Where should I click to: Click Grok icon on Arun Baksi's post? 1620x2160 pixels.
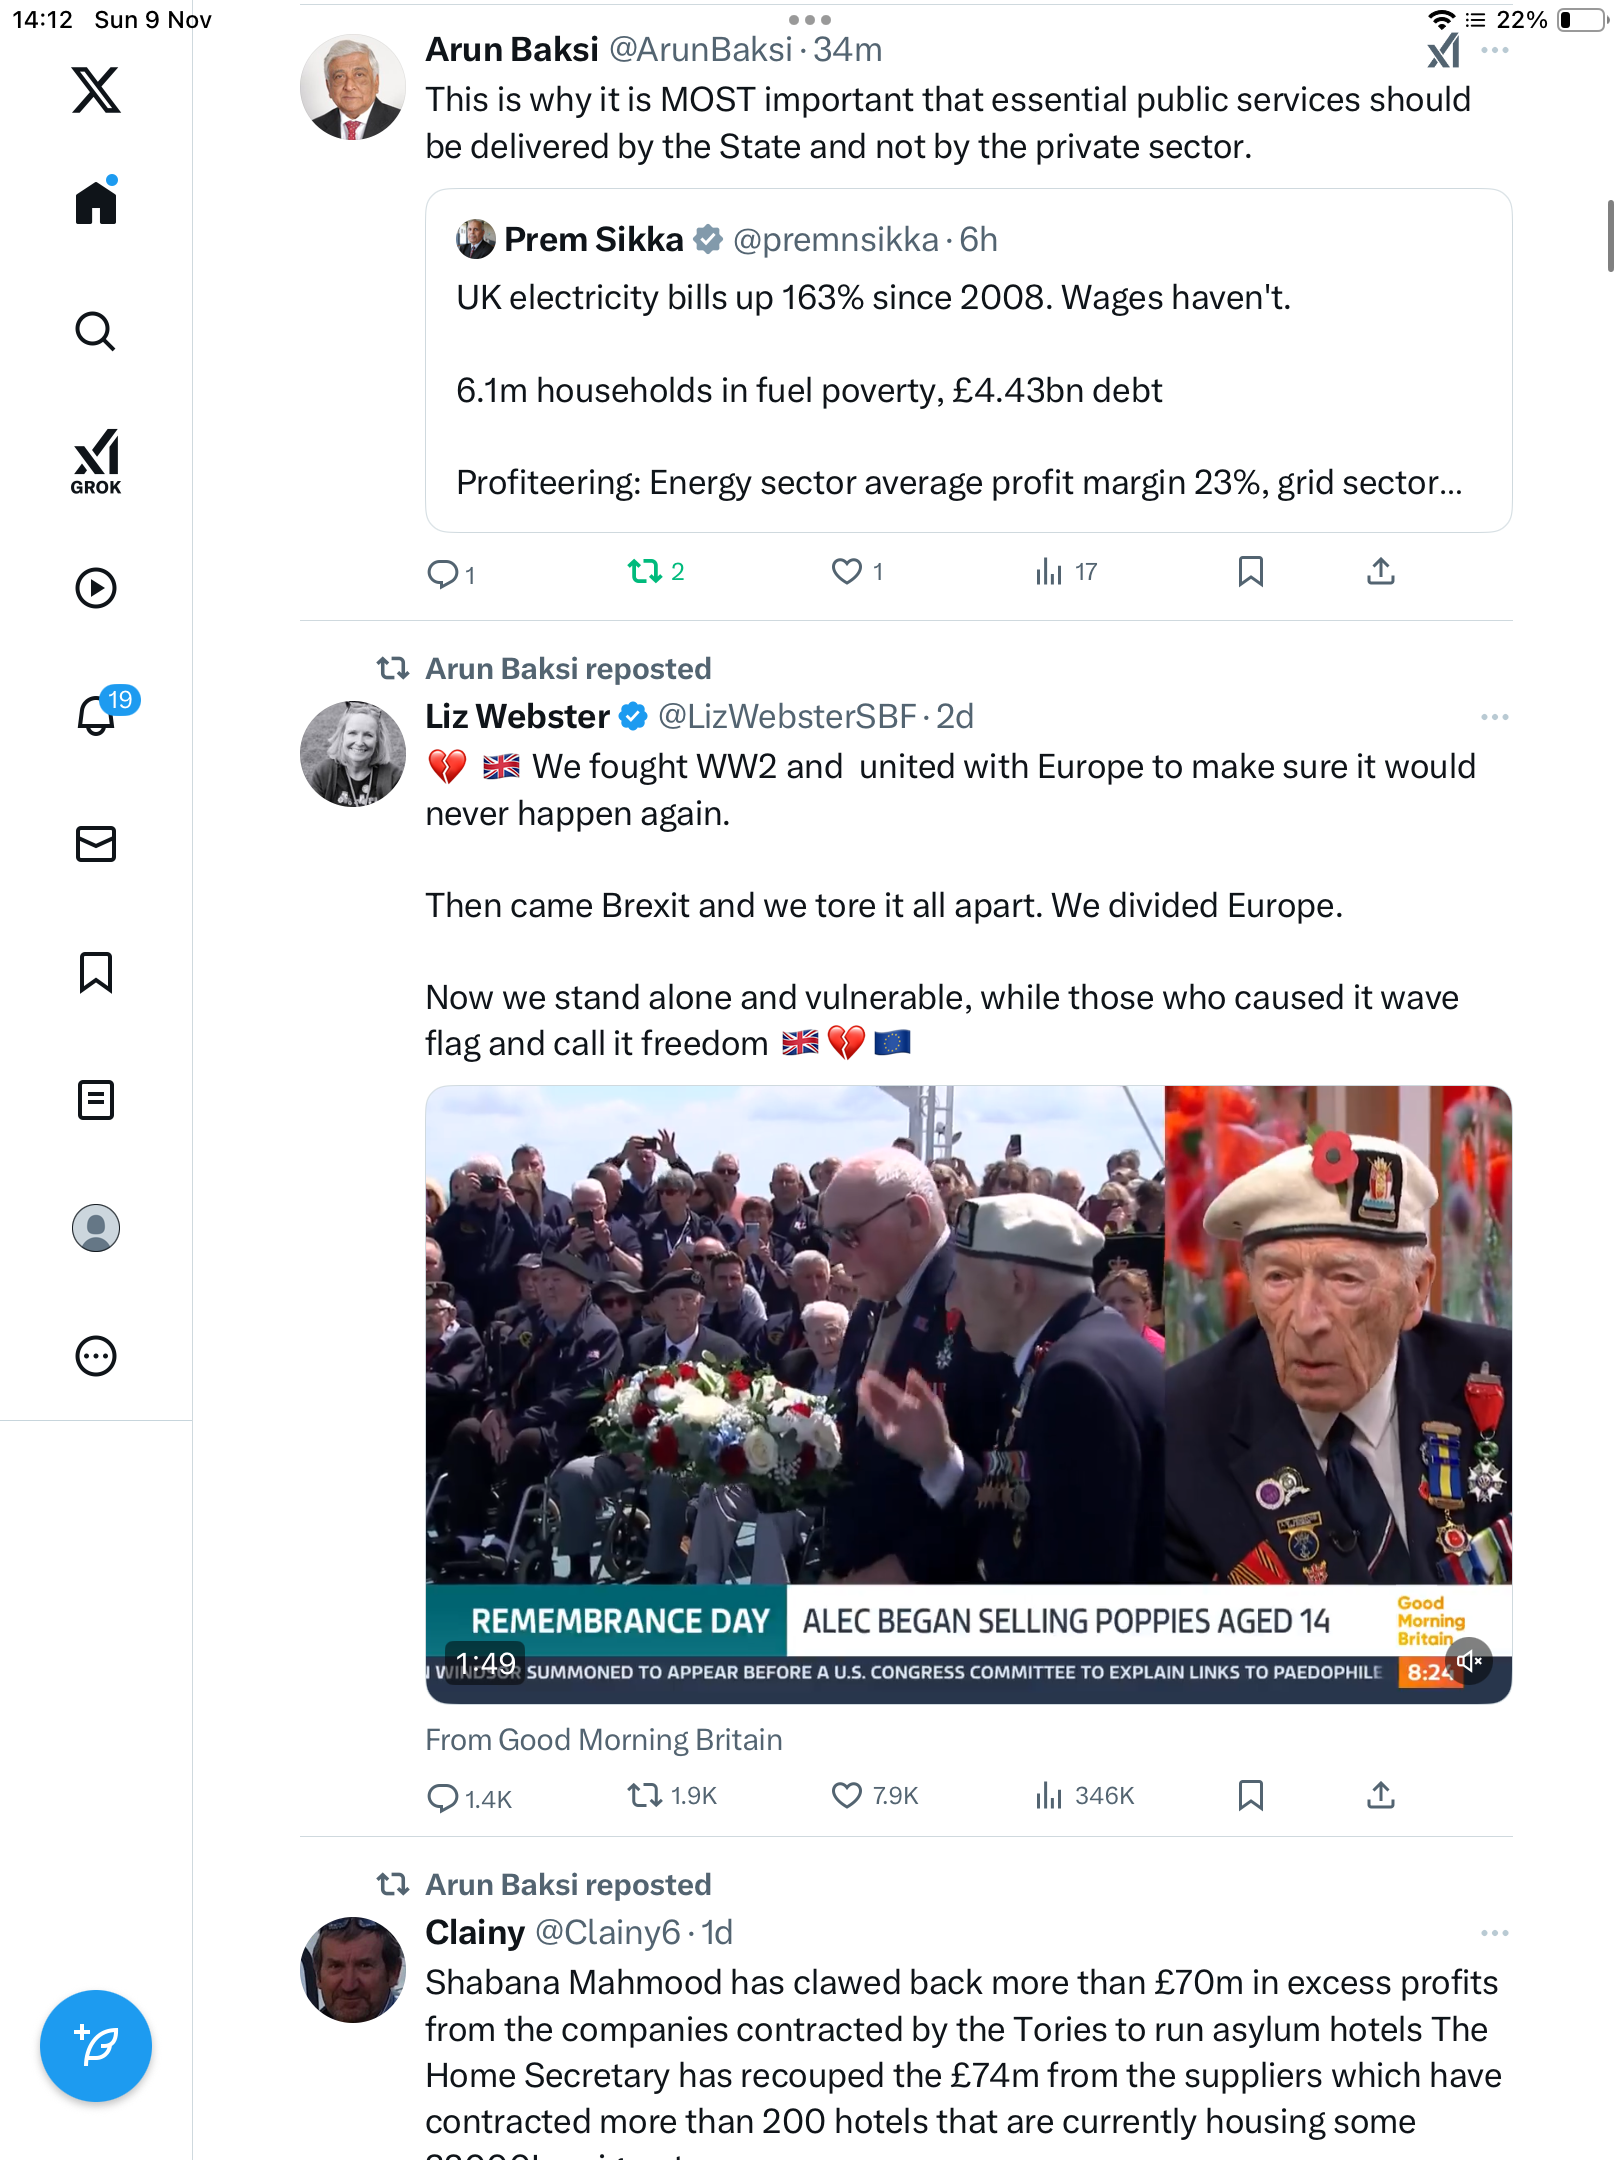[1443, 50]
